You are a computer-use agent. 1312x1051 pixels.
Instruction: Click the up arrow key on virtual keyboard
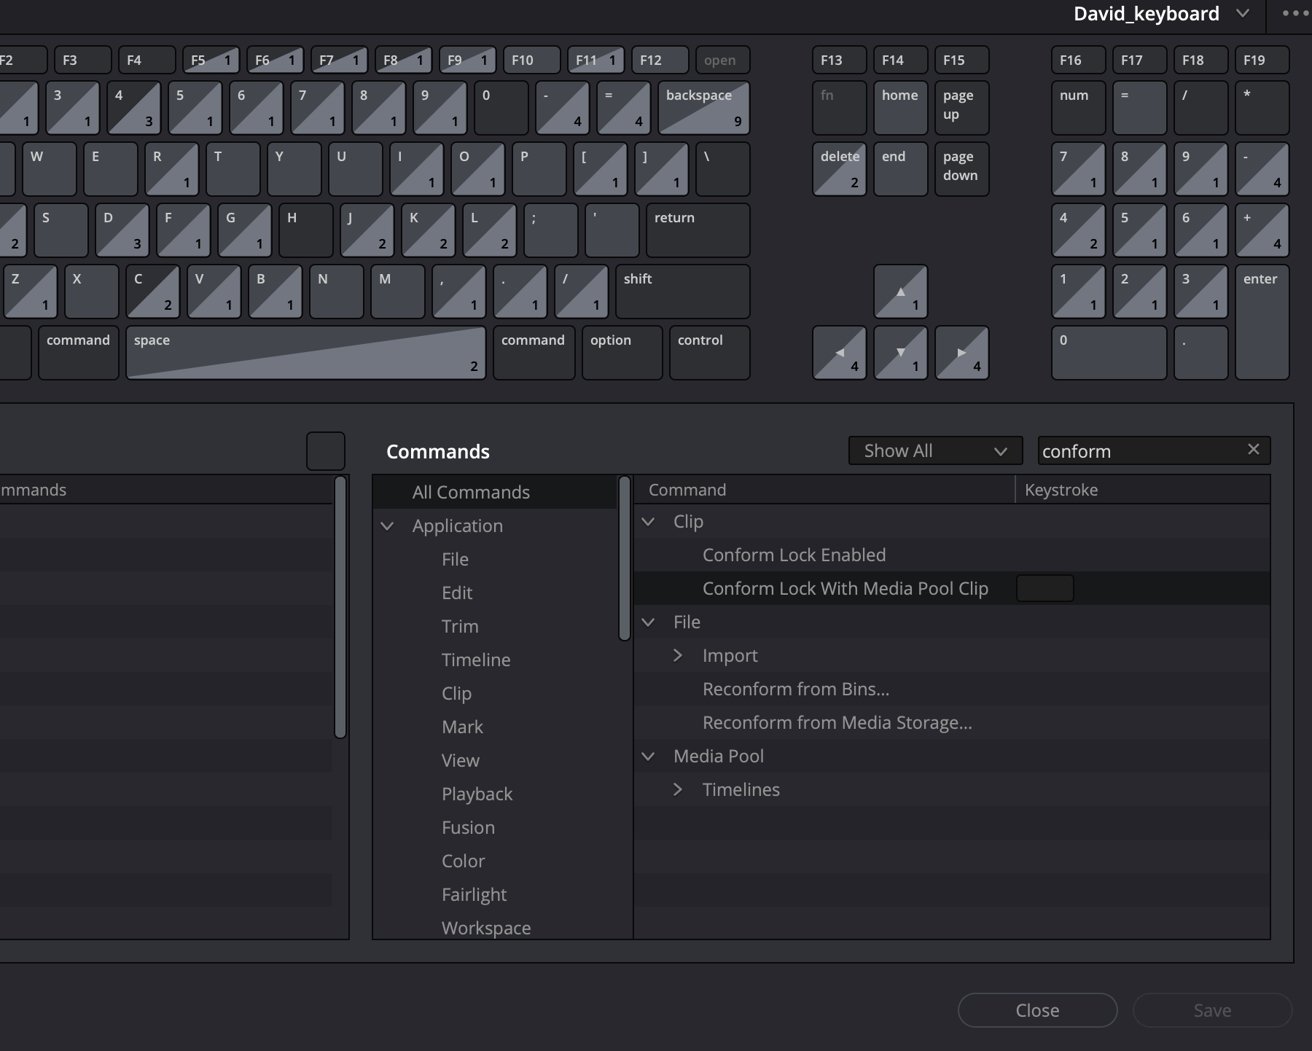coord(900,291)
